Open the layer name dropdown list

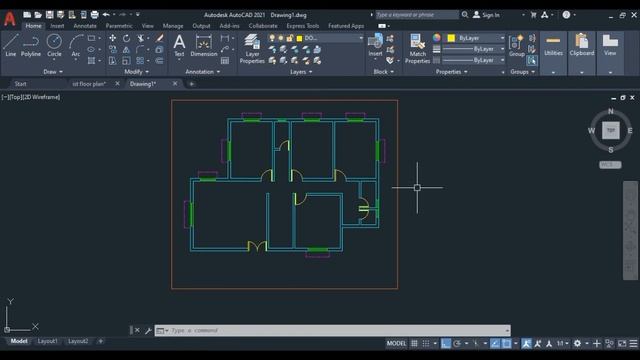click(361, 38)
